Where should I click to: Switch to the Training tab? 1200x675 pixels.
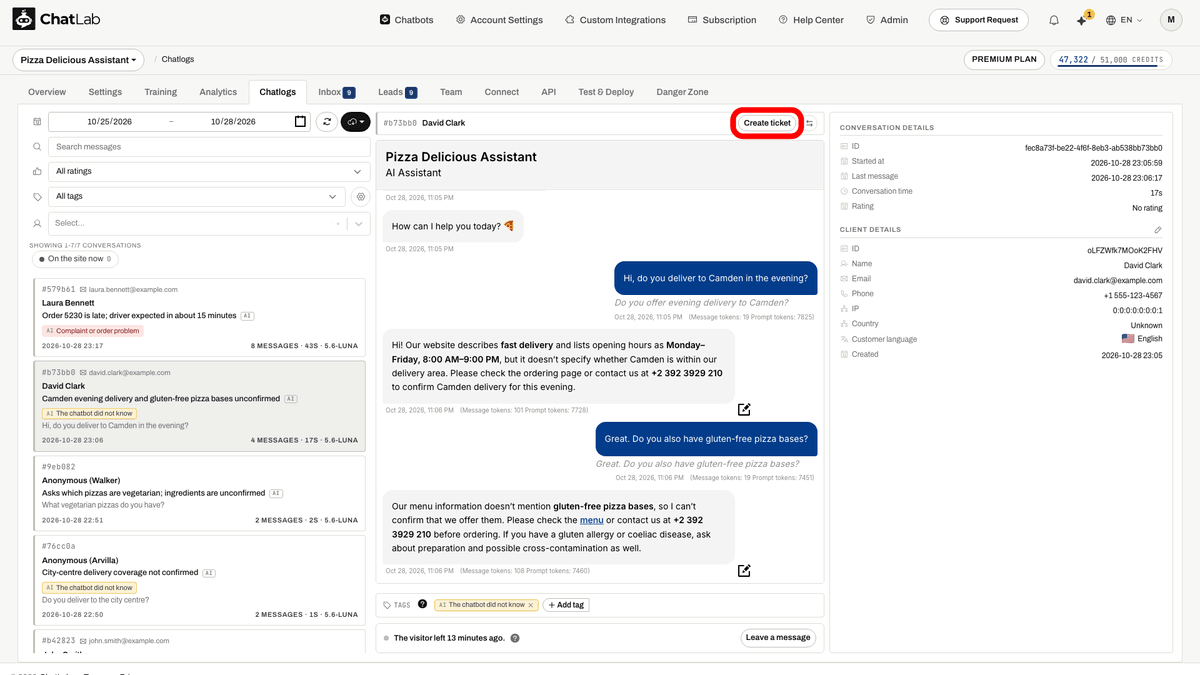point(160,92)
